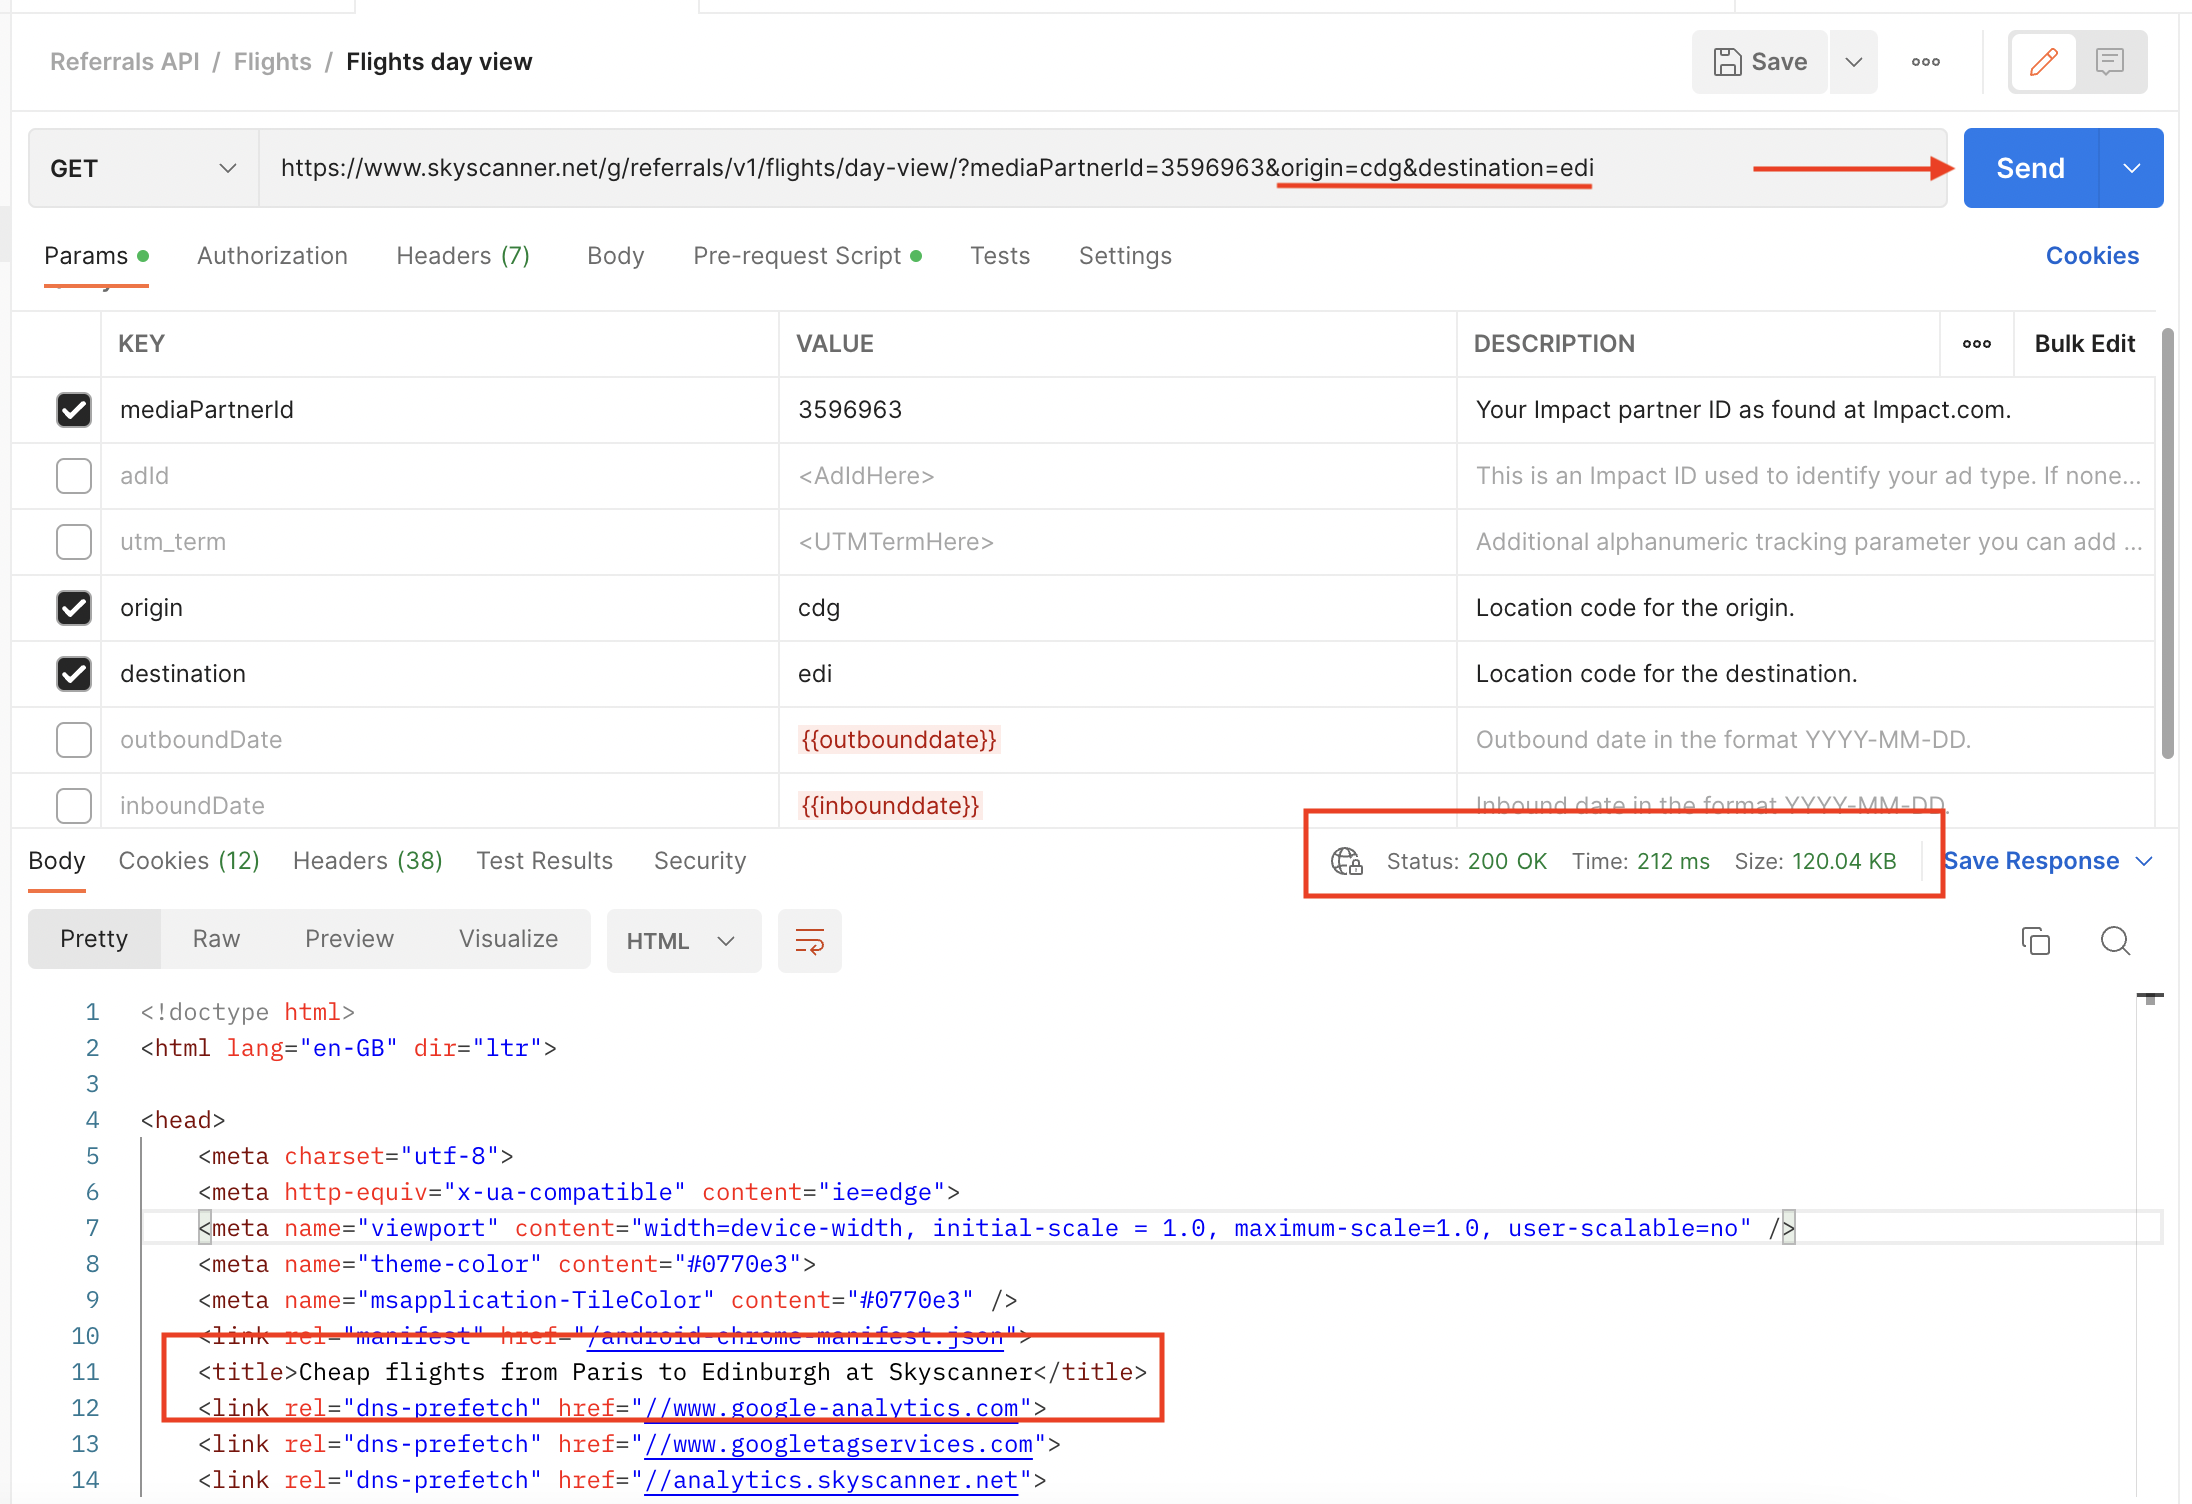Open the Test Results tab
This screenshot has height=1504, width=2192.
[544, 861]
